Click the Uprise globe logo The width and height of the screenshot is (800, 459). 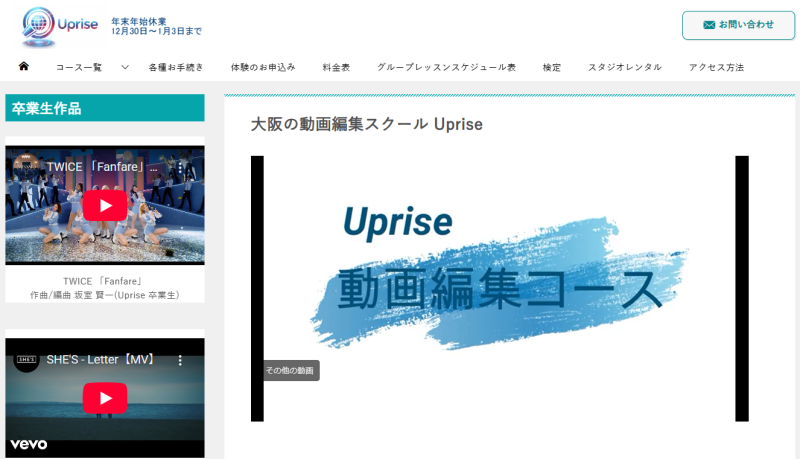point(38,26)
